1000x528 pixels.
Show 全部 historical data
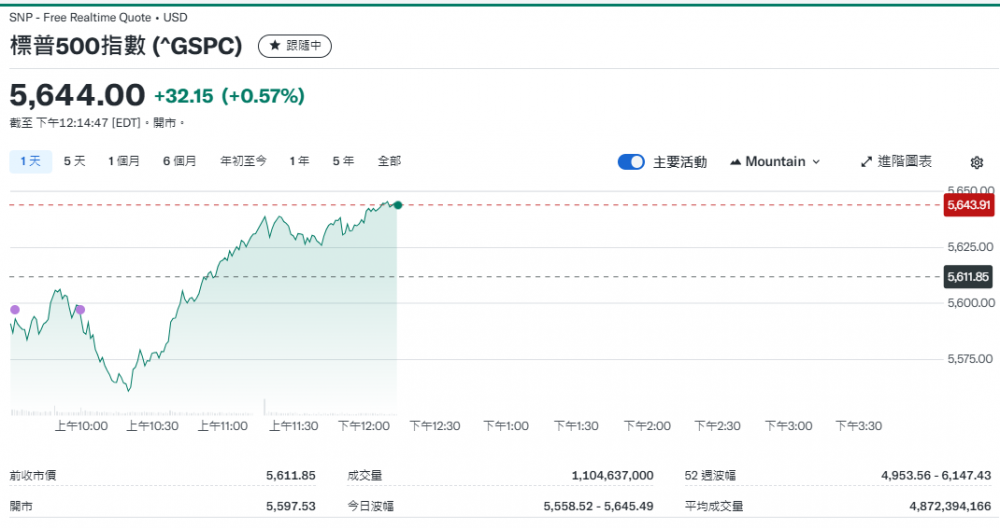[x=389, y=161]
